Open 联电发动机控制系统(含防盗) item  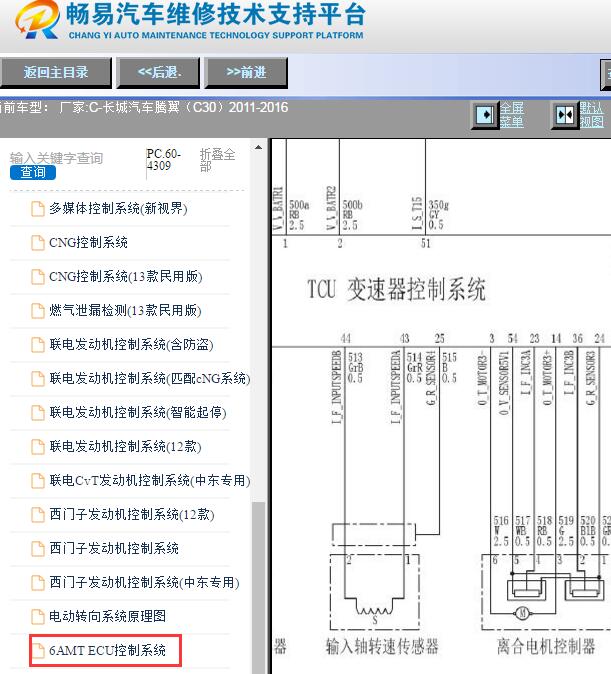point(131,344)
